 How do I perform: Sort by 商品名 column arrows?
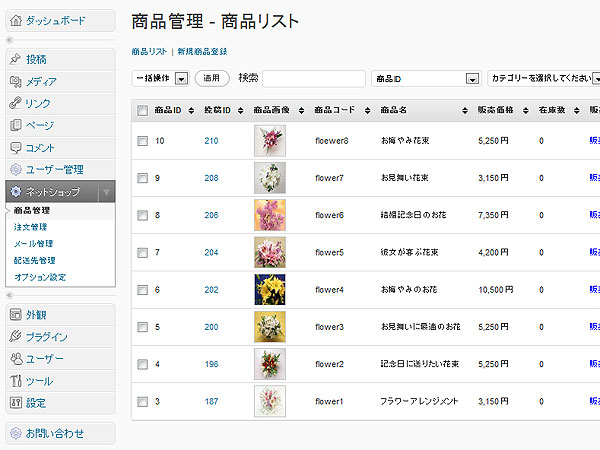(x=465, y=111)
